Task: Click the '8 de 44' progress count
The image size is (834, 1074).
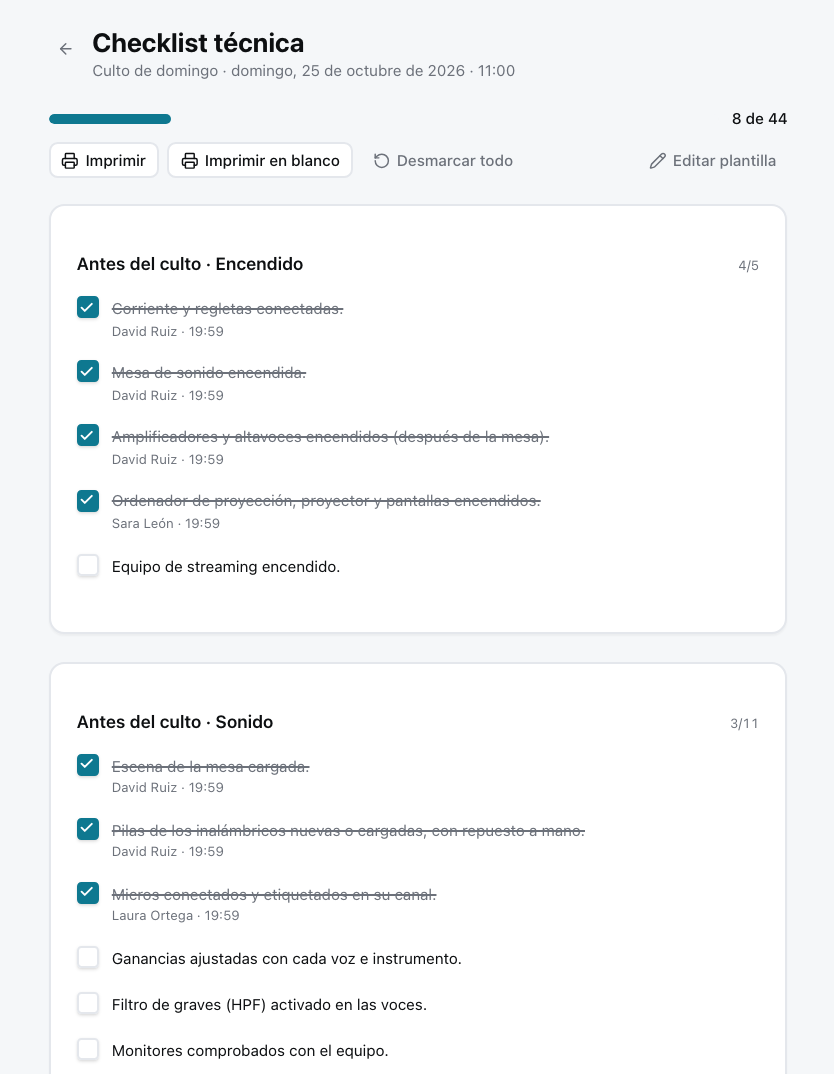Action: click(759, 118)
